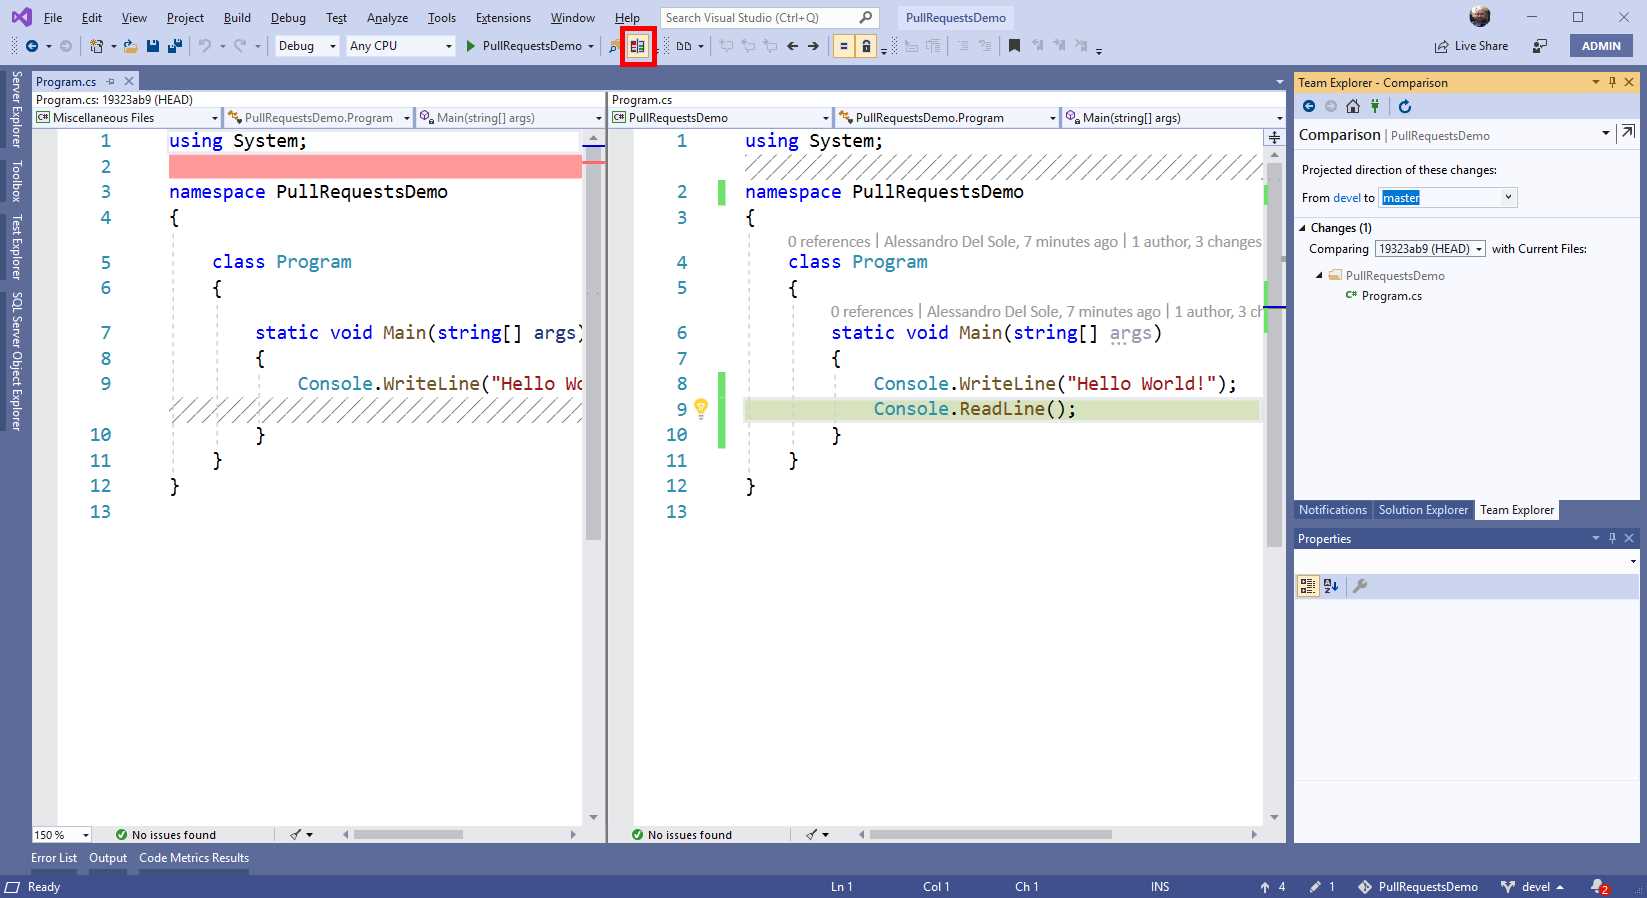
Task: Click the Visual Studio search magnifier icon
Action: tap(866, 17)
